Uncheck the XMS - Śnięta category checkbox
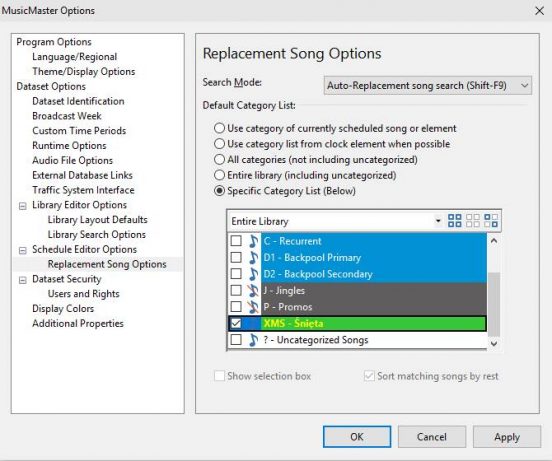Image resolution: width=552 pixels, height=461 pixels. point(236,323)
